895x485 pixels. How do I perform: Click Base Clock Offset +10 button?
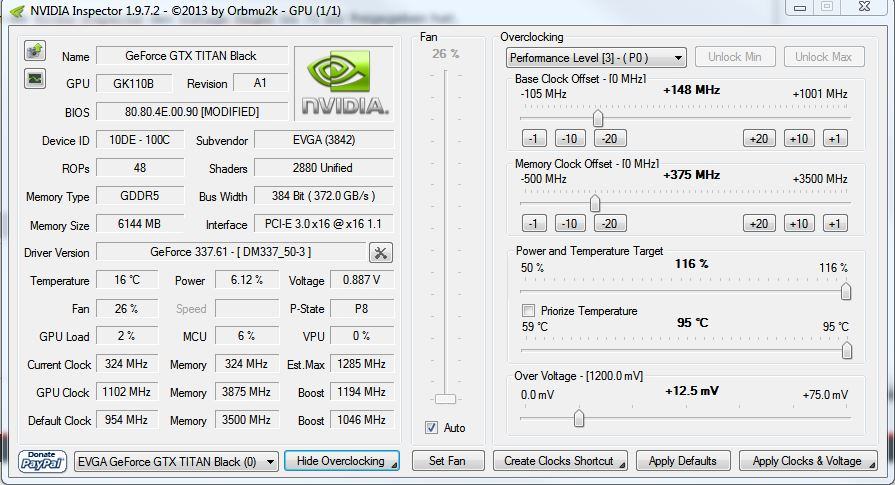click(799, 138)
